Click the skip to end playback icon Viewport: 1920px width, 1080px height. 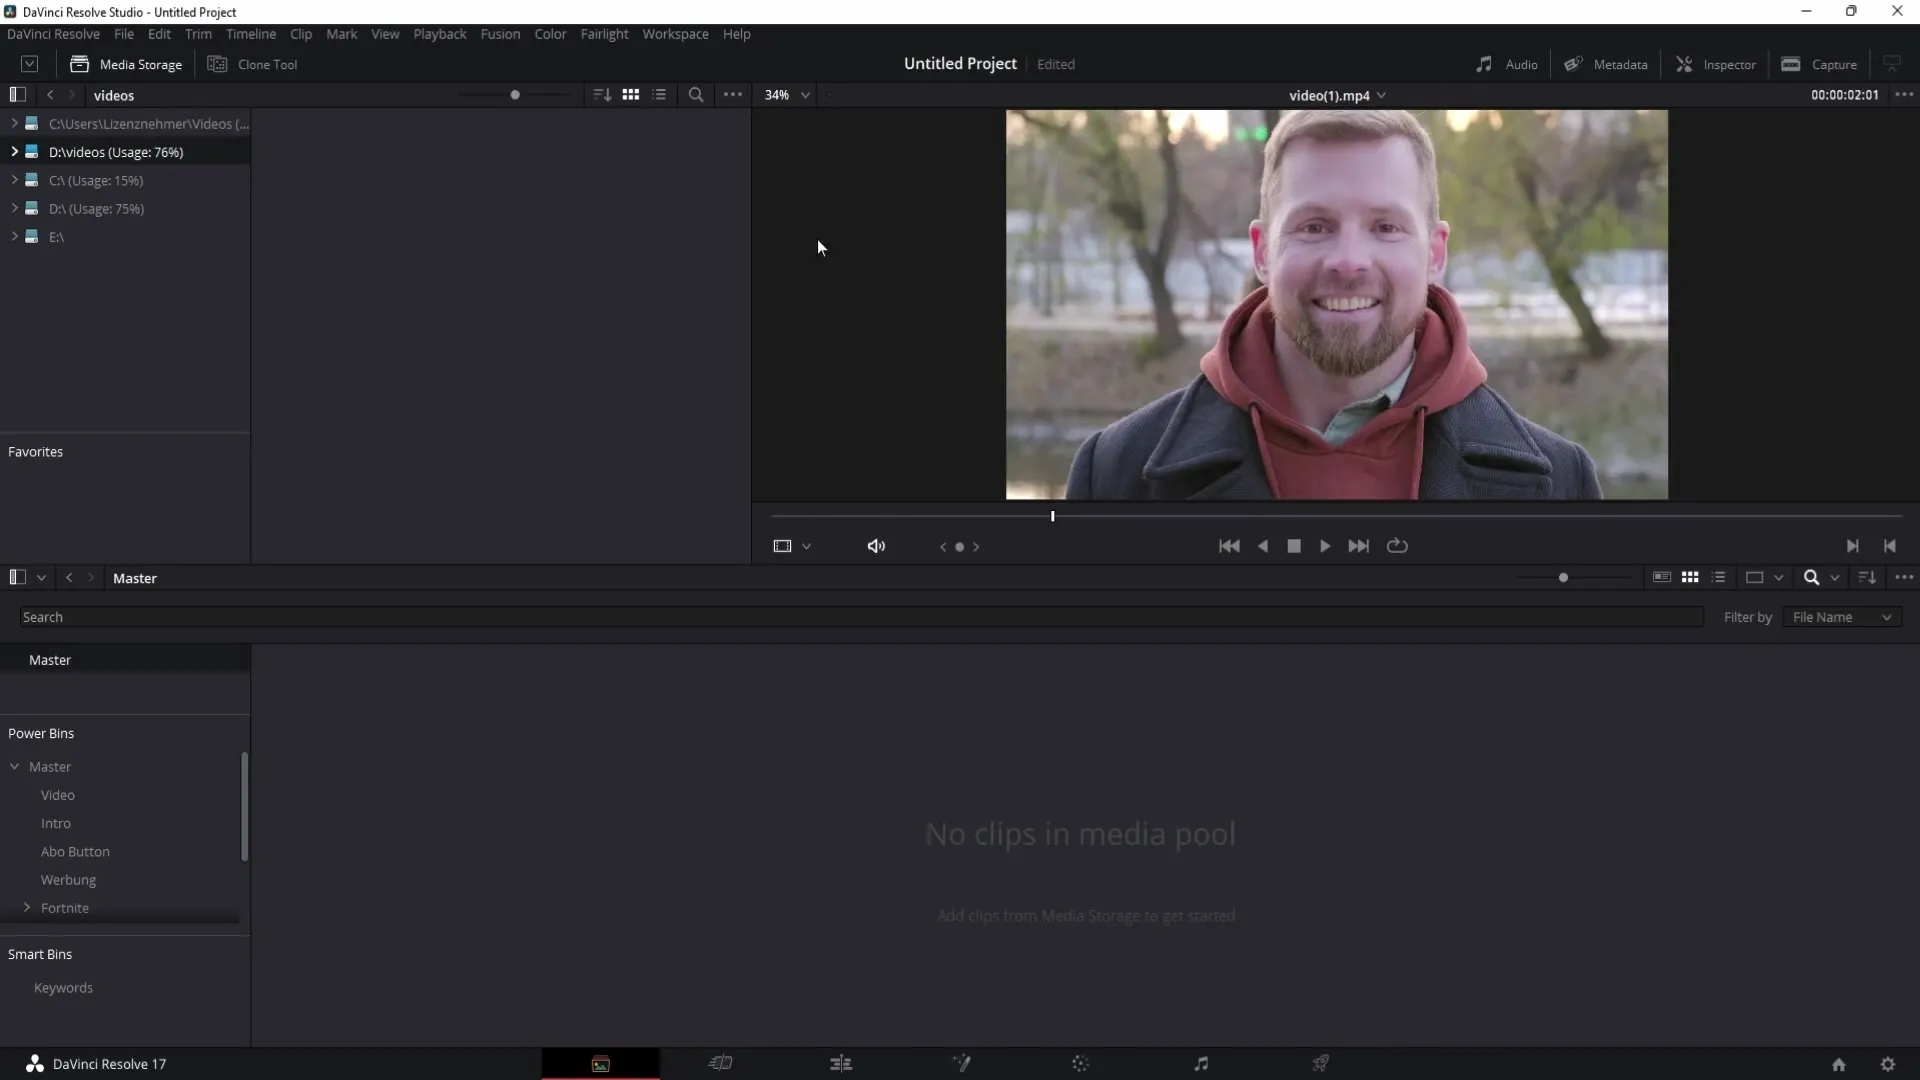(1358, 546)
